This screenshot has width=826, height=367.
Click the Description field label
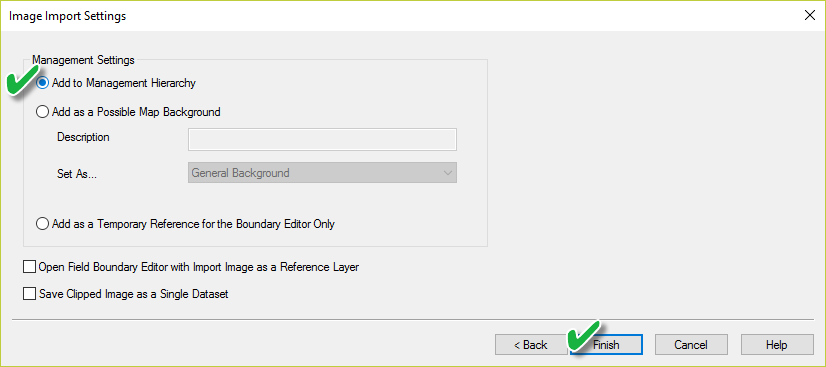83,137
